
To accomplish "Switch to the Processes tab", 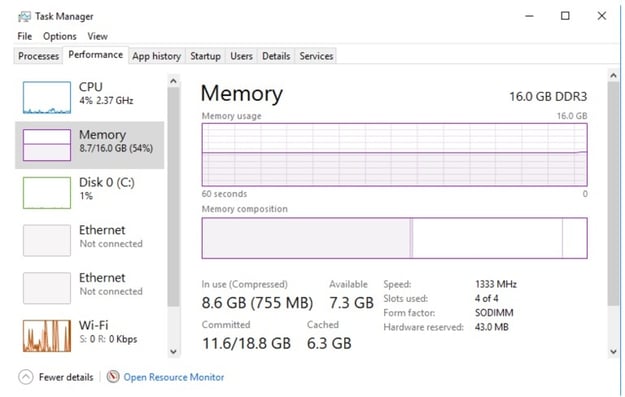I will click(x=39, y=56).
